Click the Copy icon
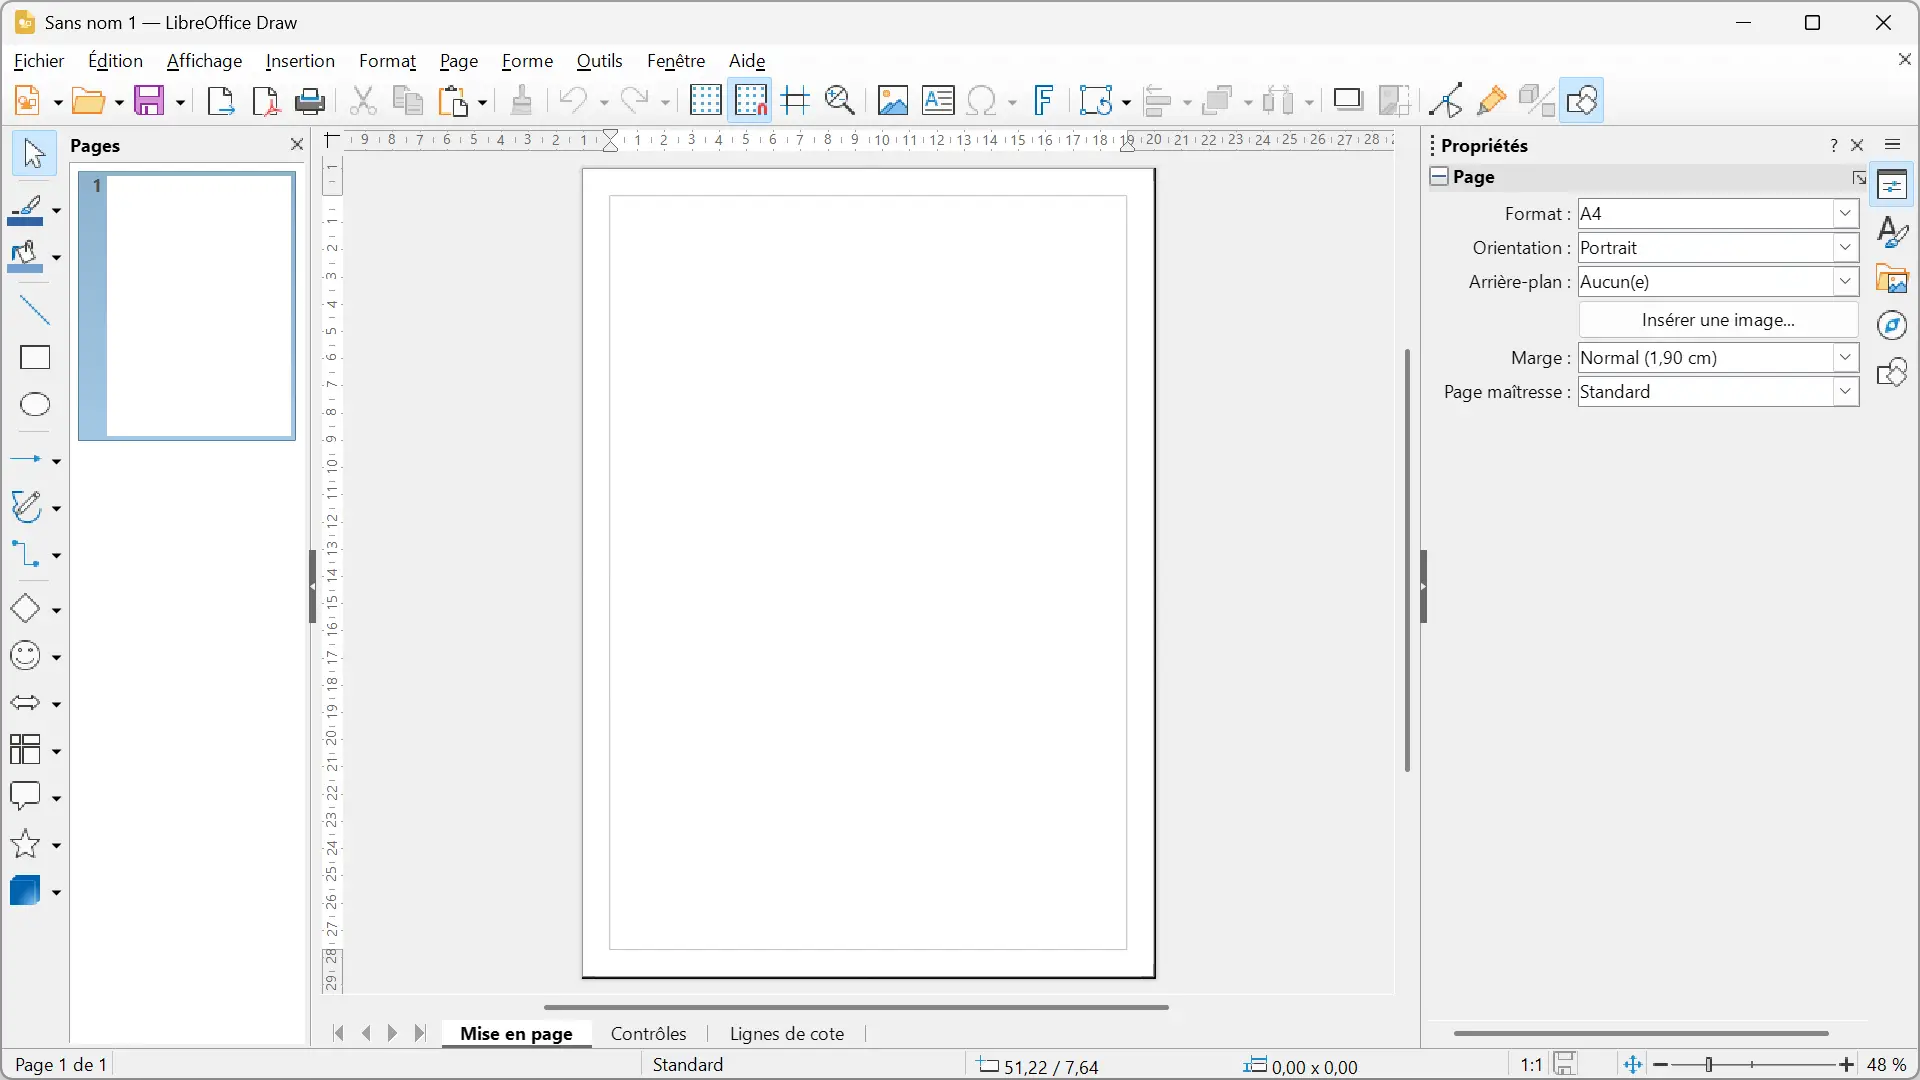Image resolution: width=1920 pixels, height=1080 pixels. click(408, 101)
